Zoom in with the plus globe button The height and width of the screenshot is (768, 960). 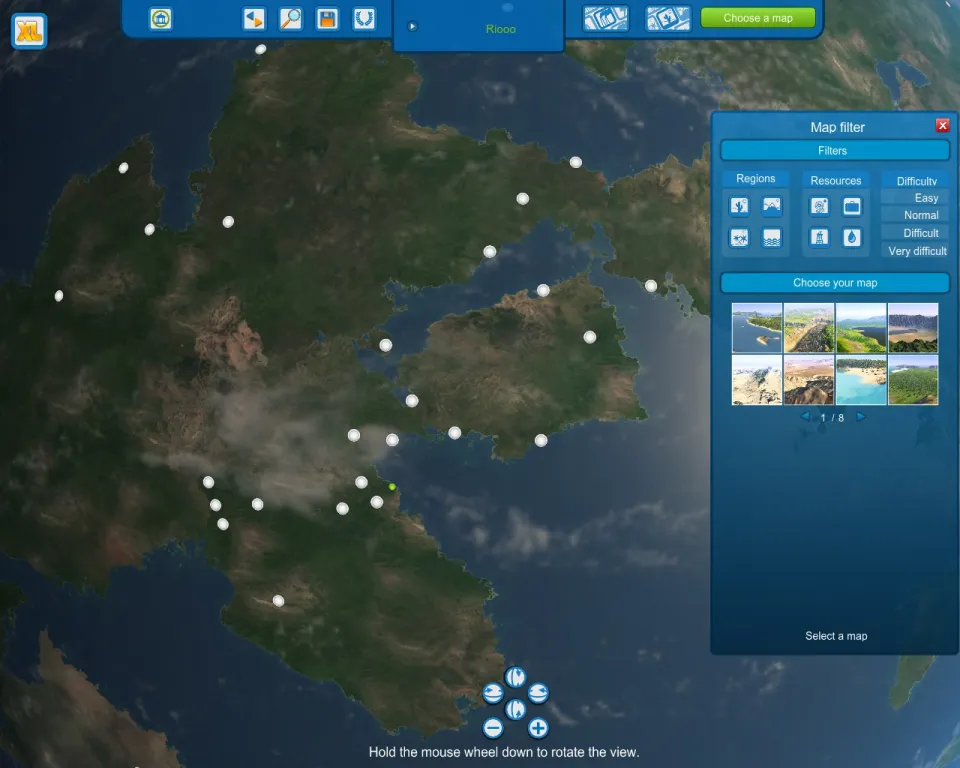coord(538,728)
